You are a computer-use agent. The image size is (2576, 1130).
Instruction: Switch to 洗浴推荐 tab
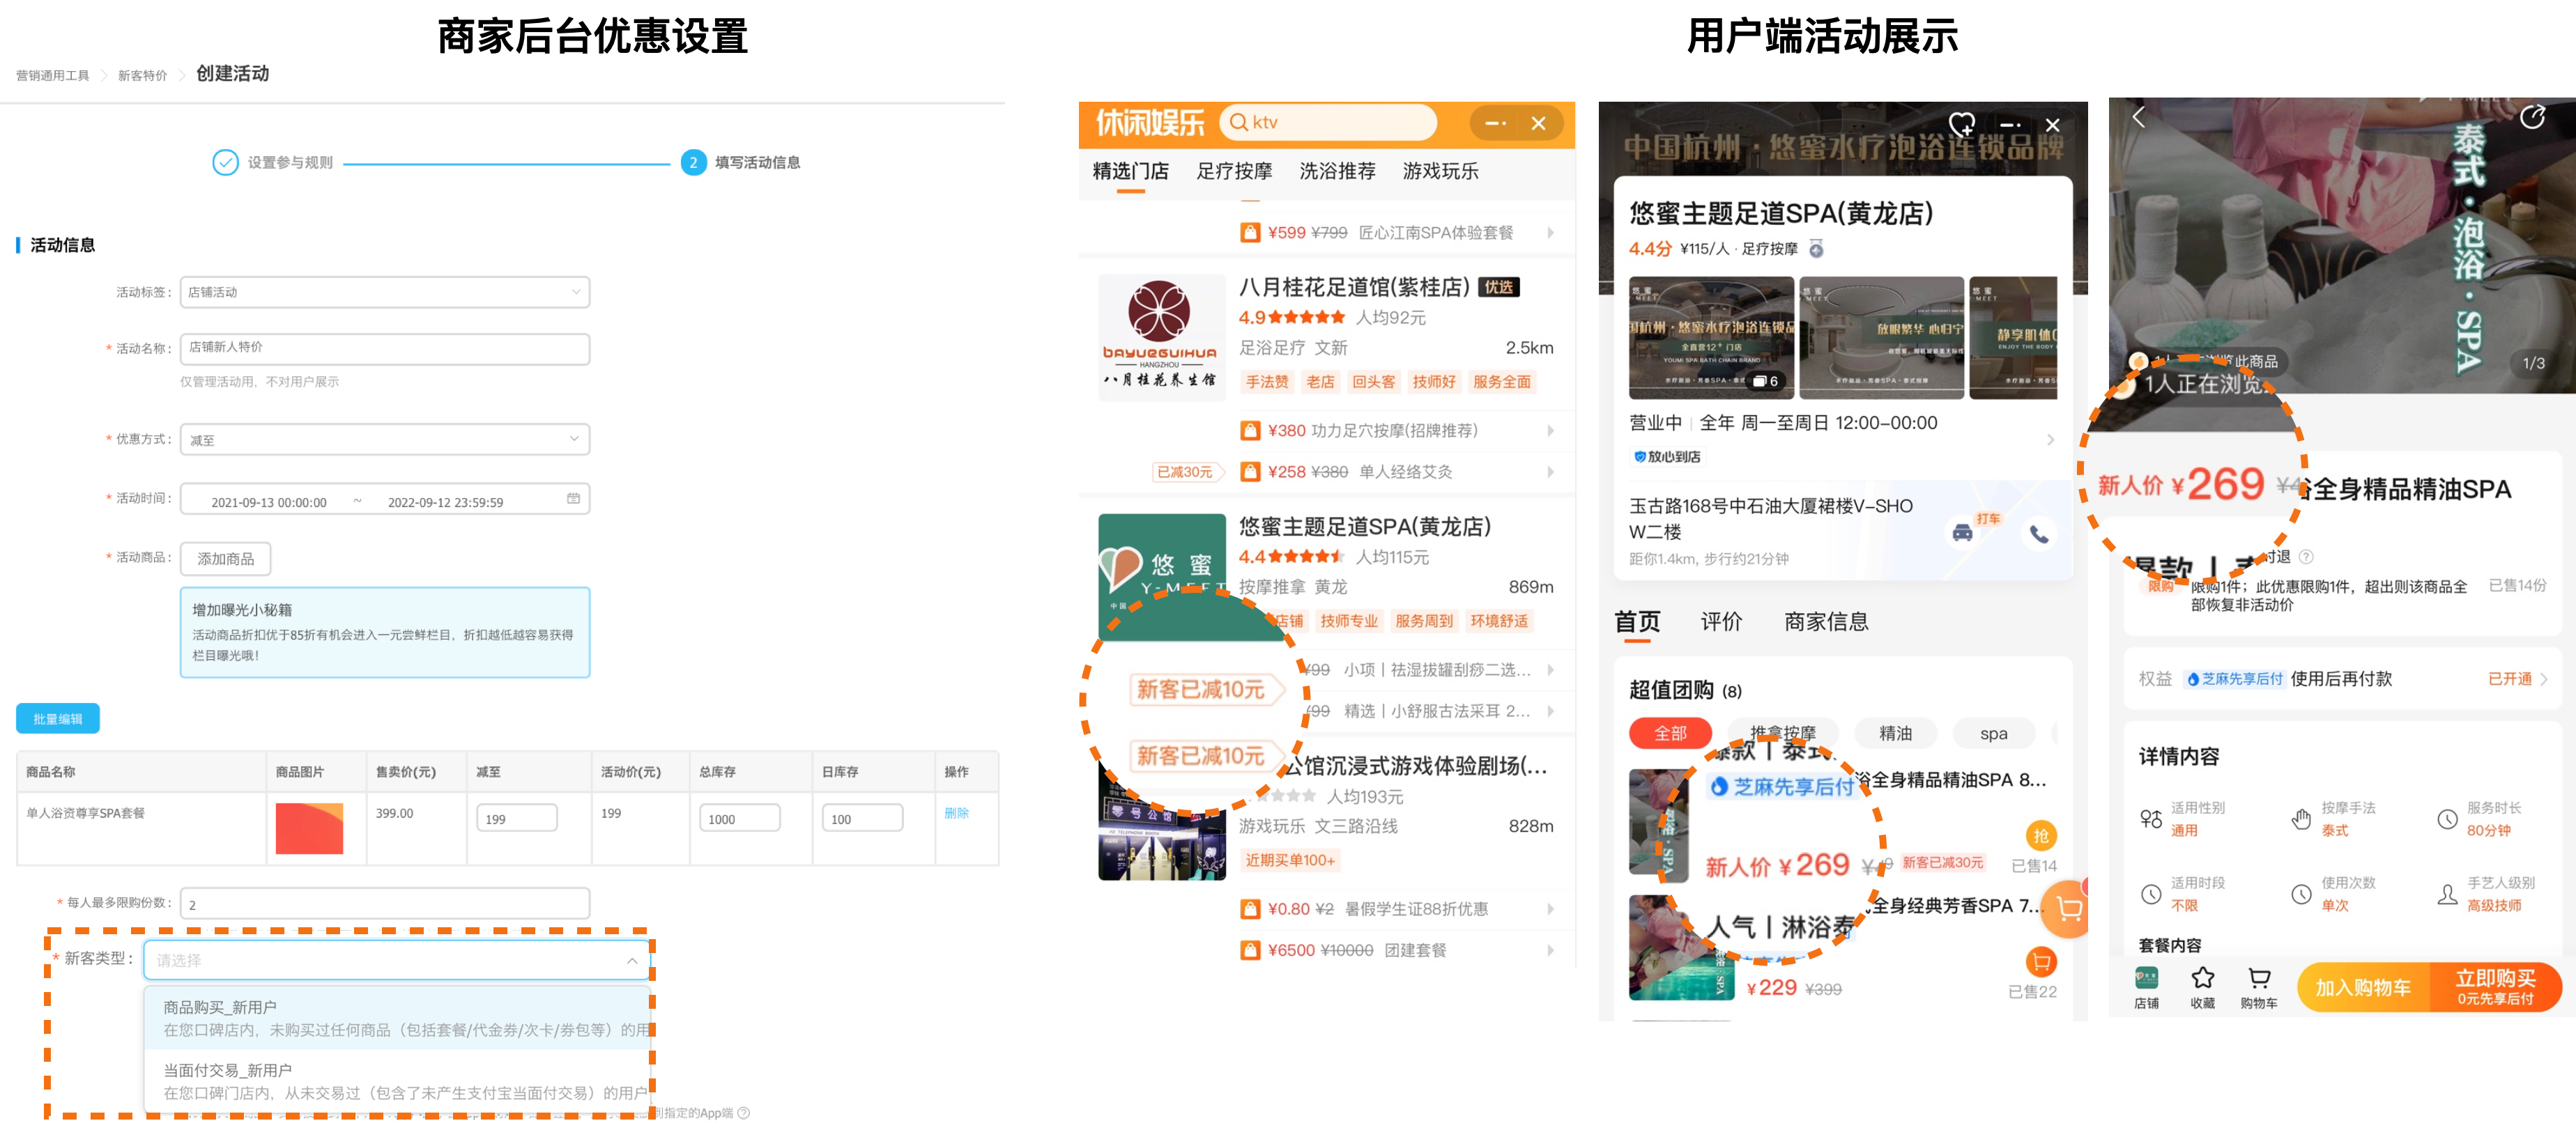[x=1337, y=171]
